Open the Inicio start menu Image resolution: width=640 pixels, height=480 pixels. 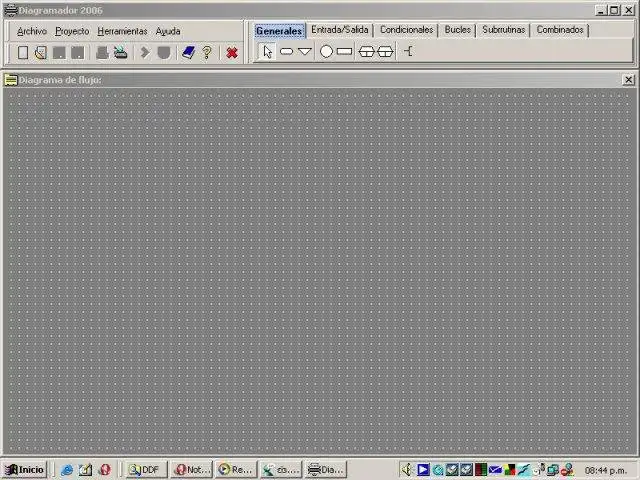pyautogui.click(x=24, y=470)
